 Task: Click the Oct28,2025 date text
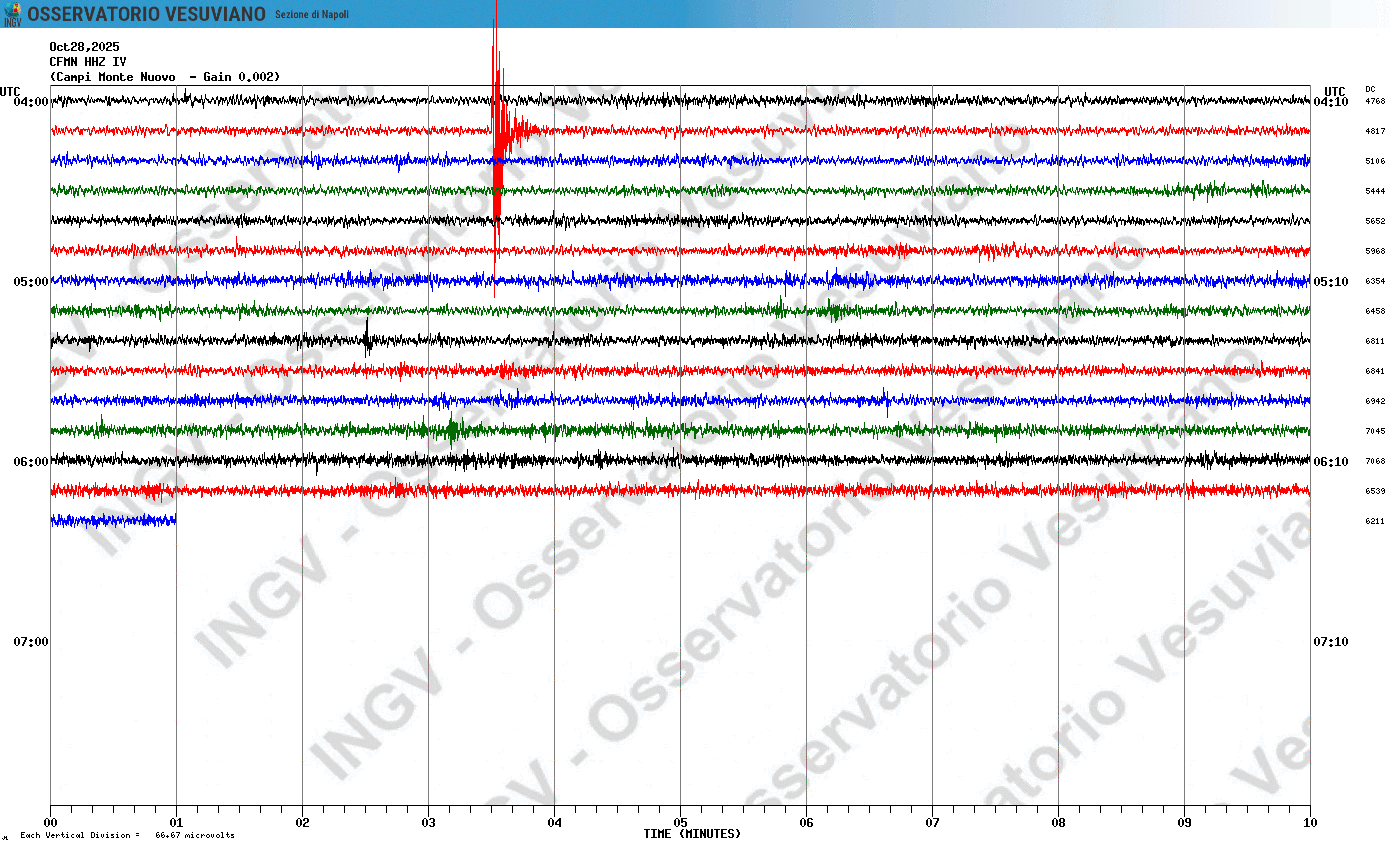click(x=84, y=46)
